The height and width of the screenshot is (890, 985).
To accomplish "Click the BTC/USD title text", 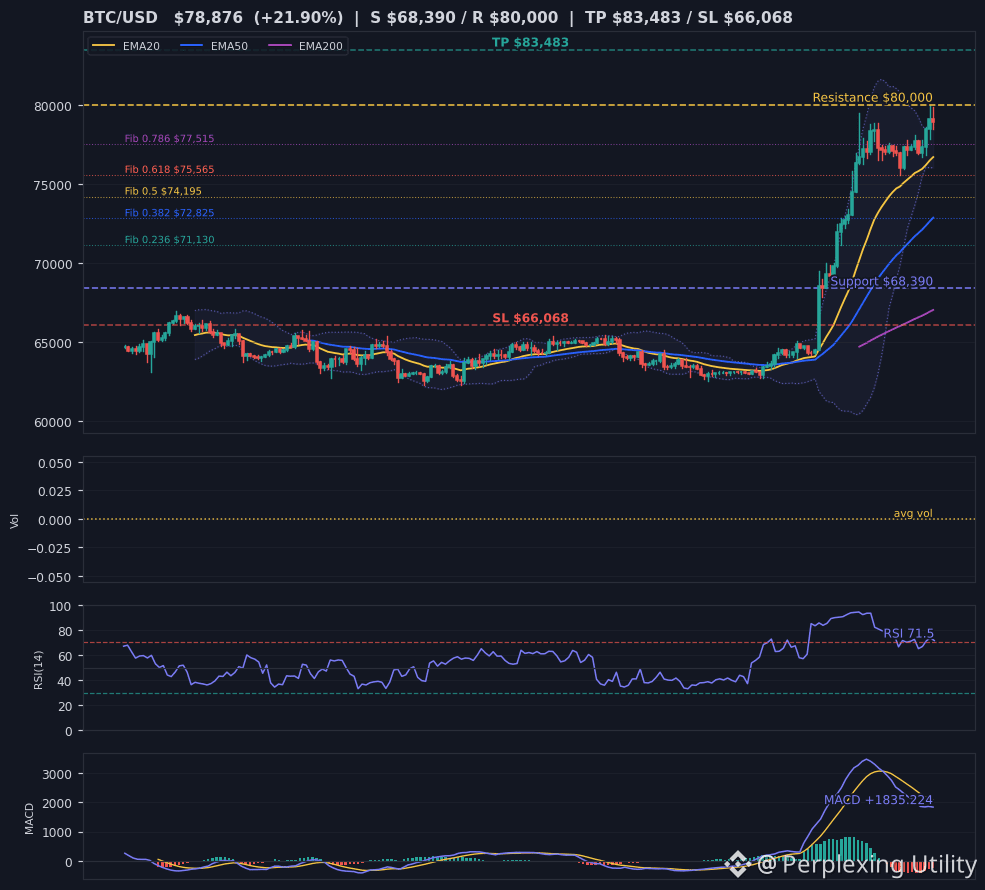I will [x=121, y=18].
